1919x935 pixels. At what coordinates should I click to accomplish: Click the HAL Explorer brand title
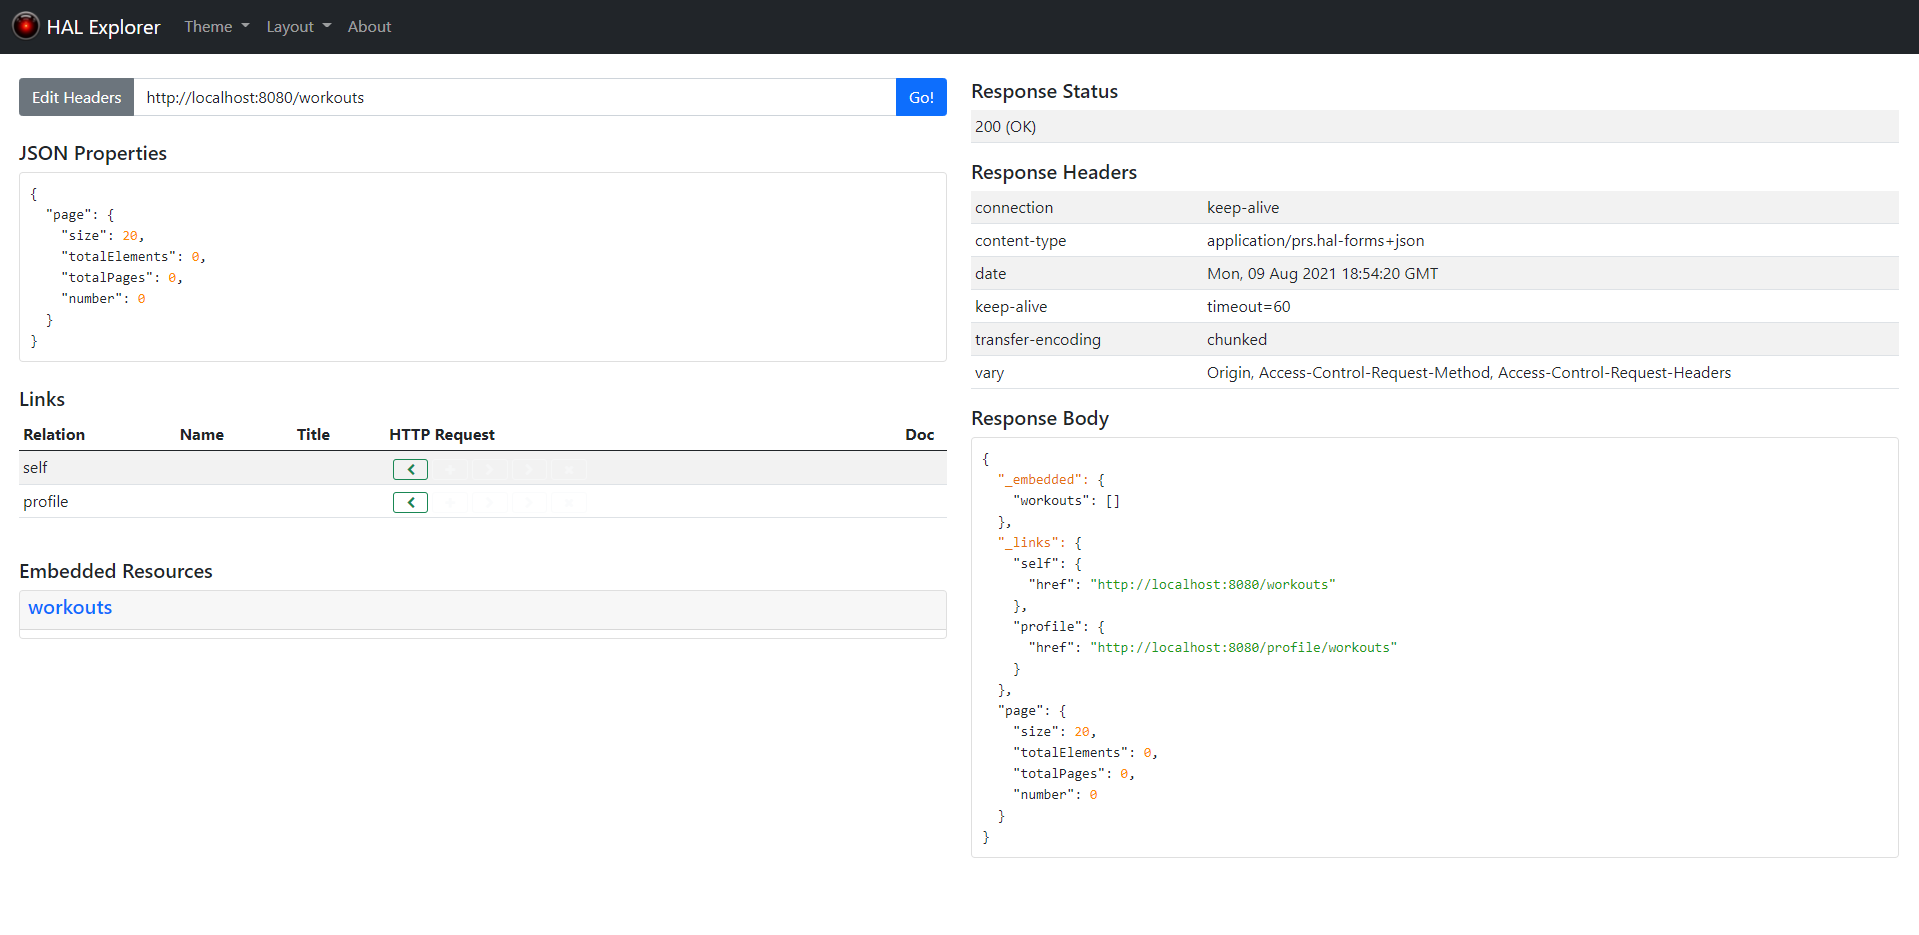[x=103, y=27]
